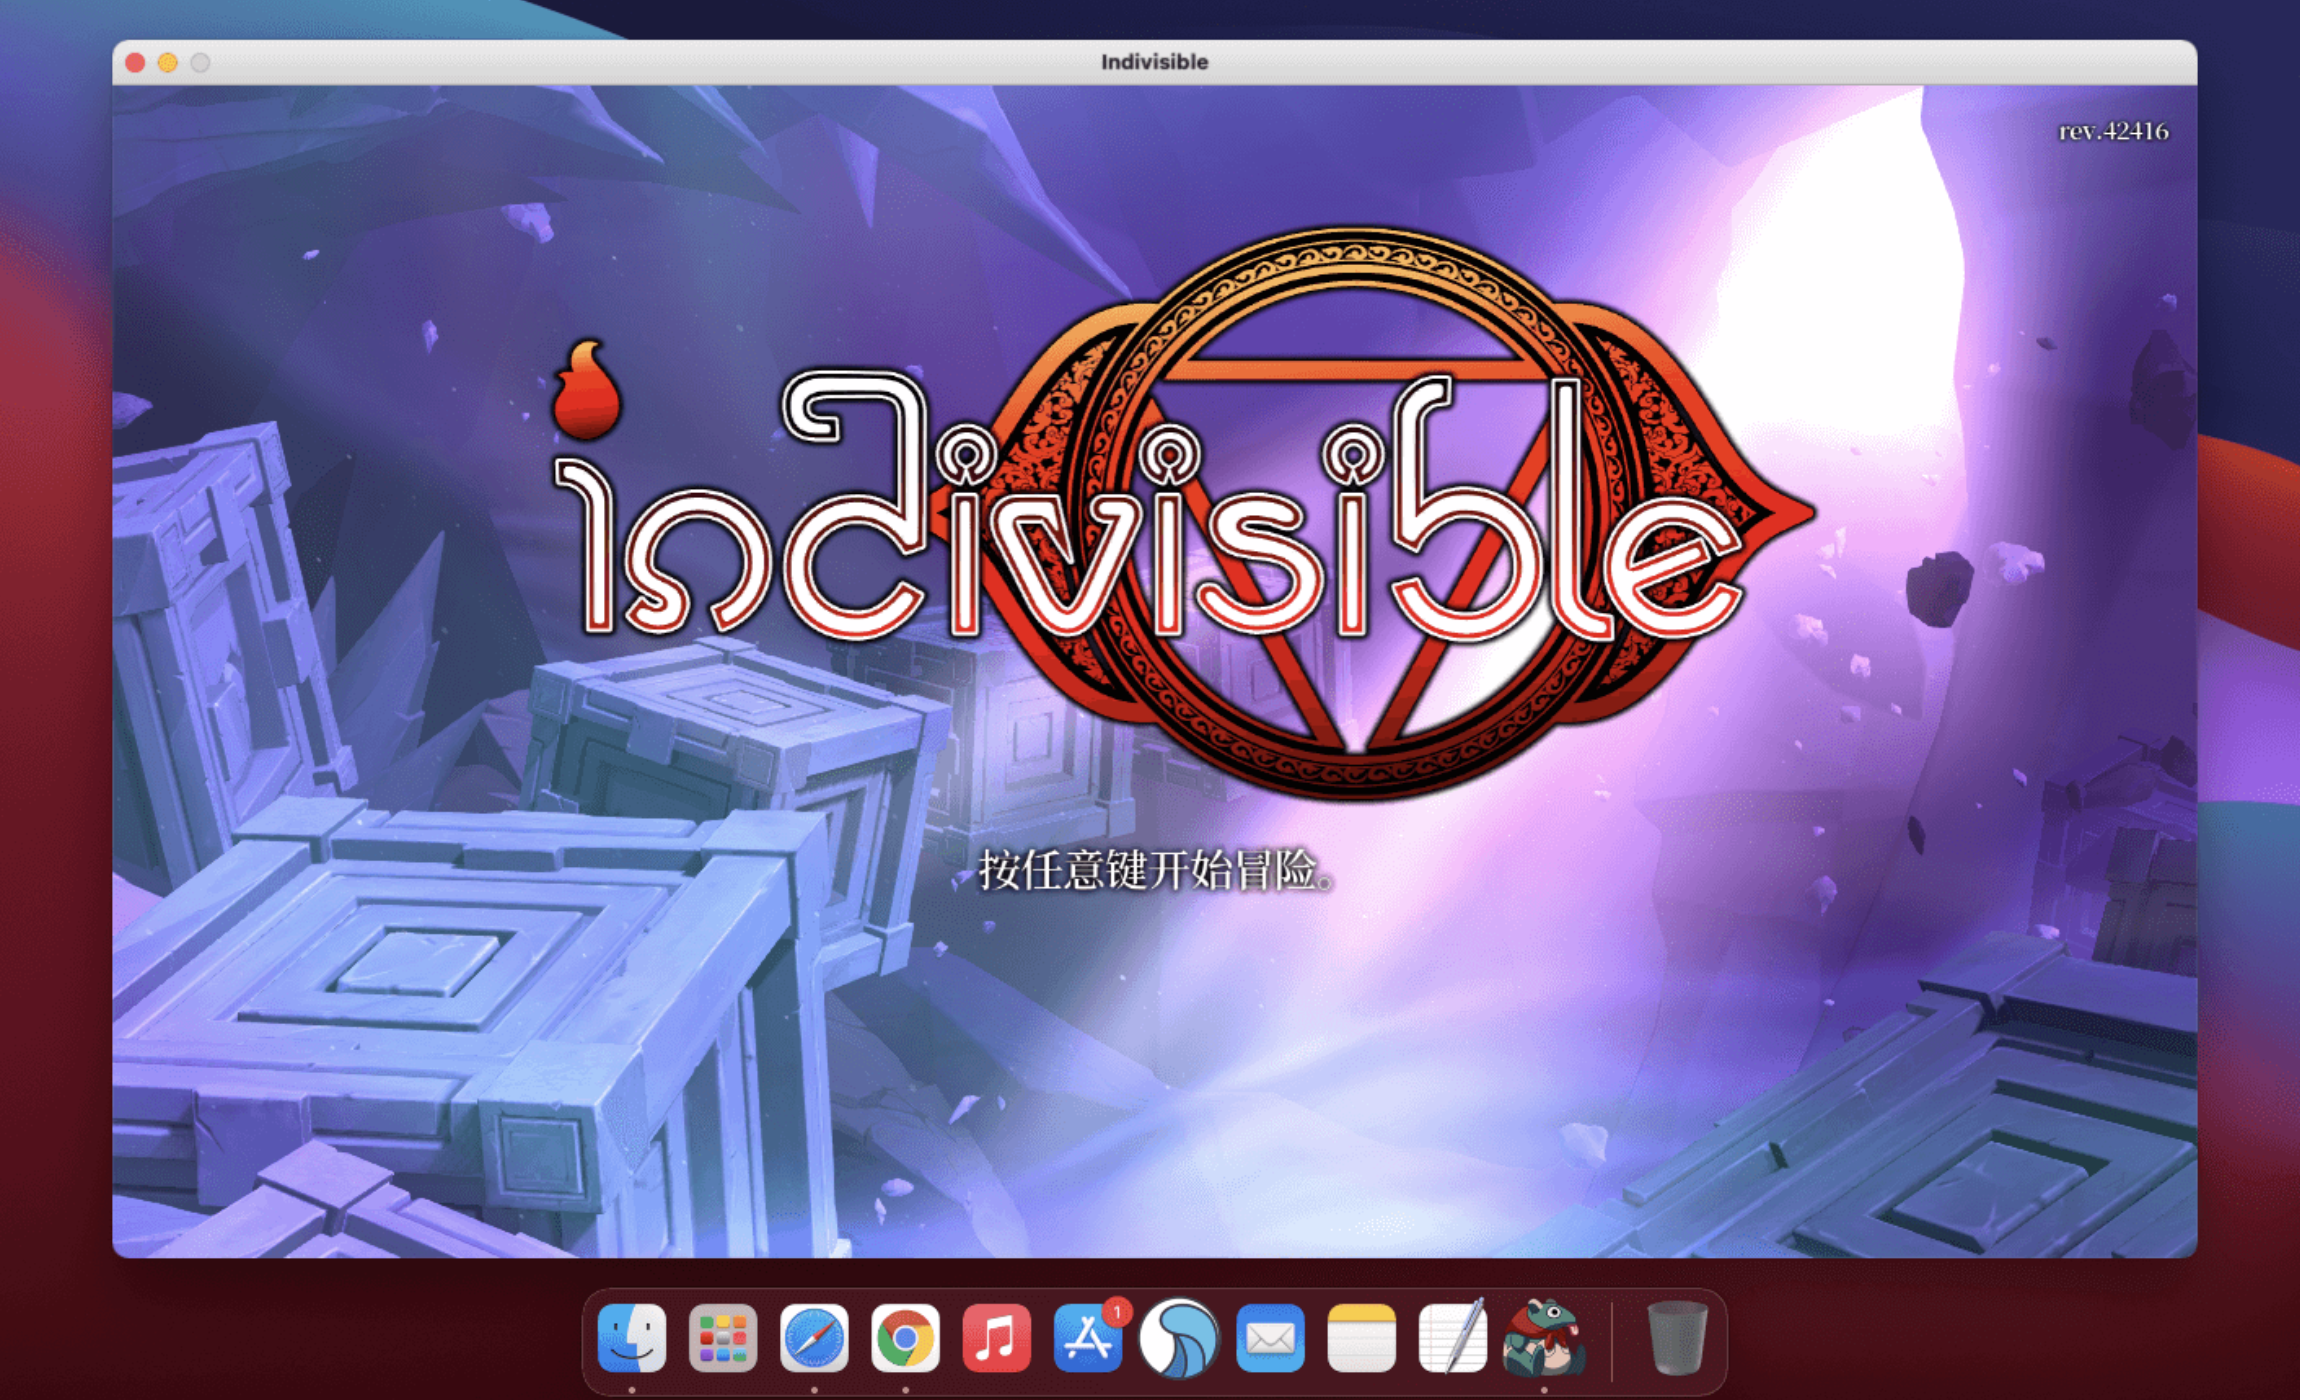The image size is (2300, 1400).
Task: Open the Notes app in dock
Action: pyautogui.click(x=1361, y=1338)
